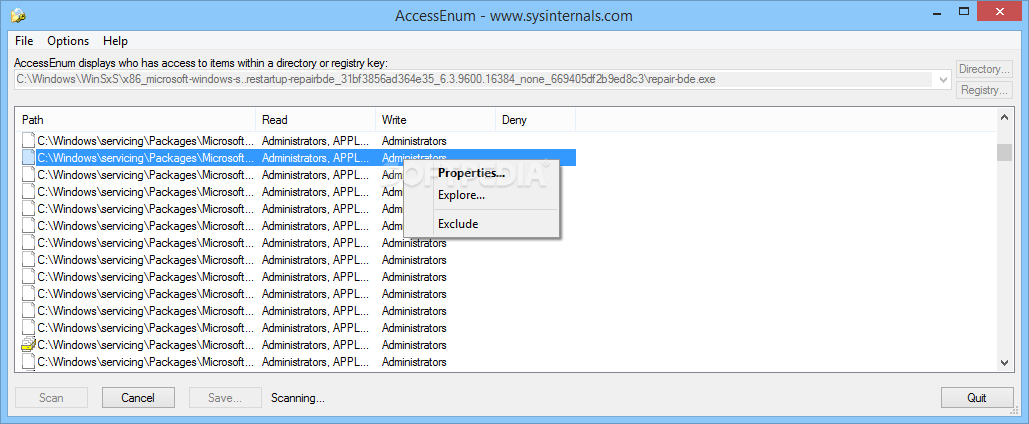This screenshot has height=424, width=1029.
Task: Sort by the Path column header
Action: (x=136, y=120)
